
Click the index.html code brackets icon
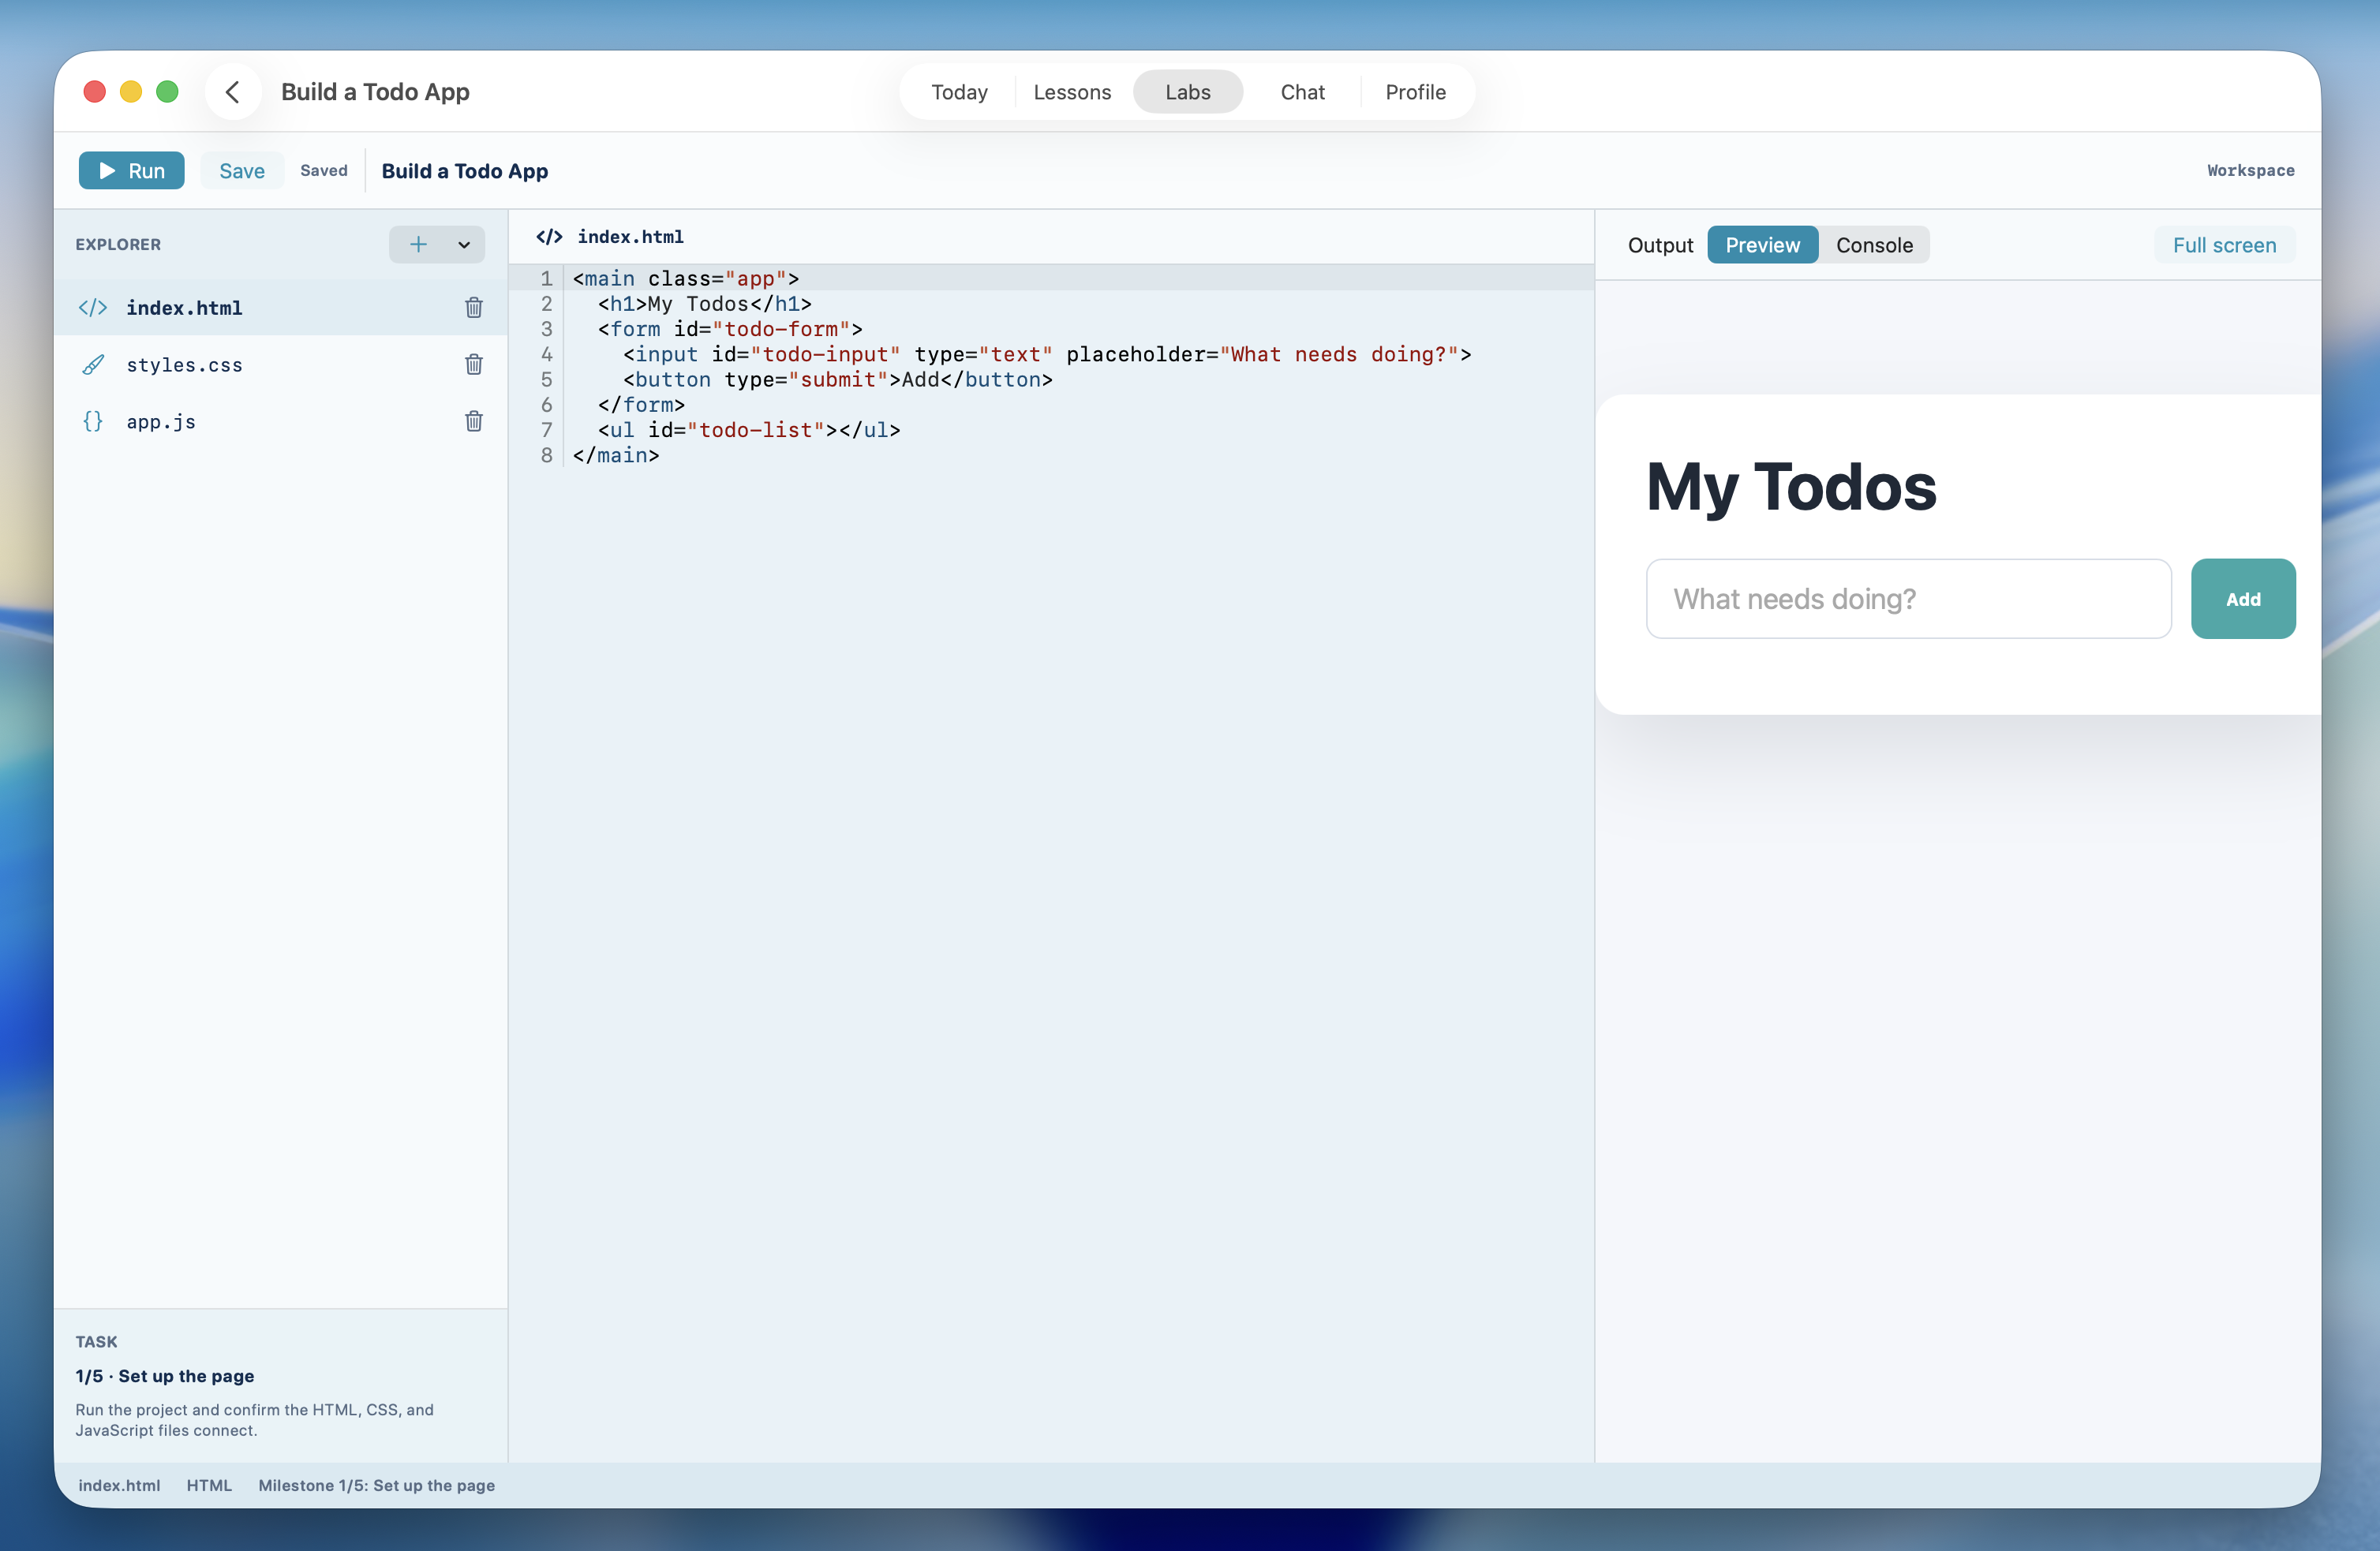tap(93, 308)
